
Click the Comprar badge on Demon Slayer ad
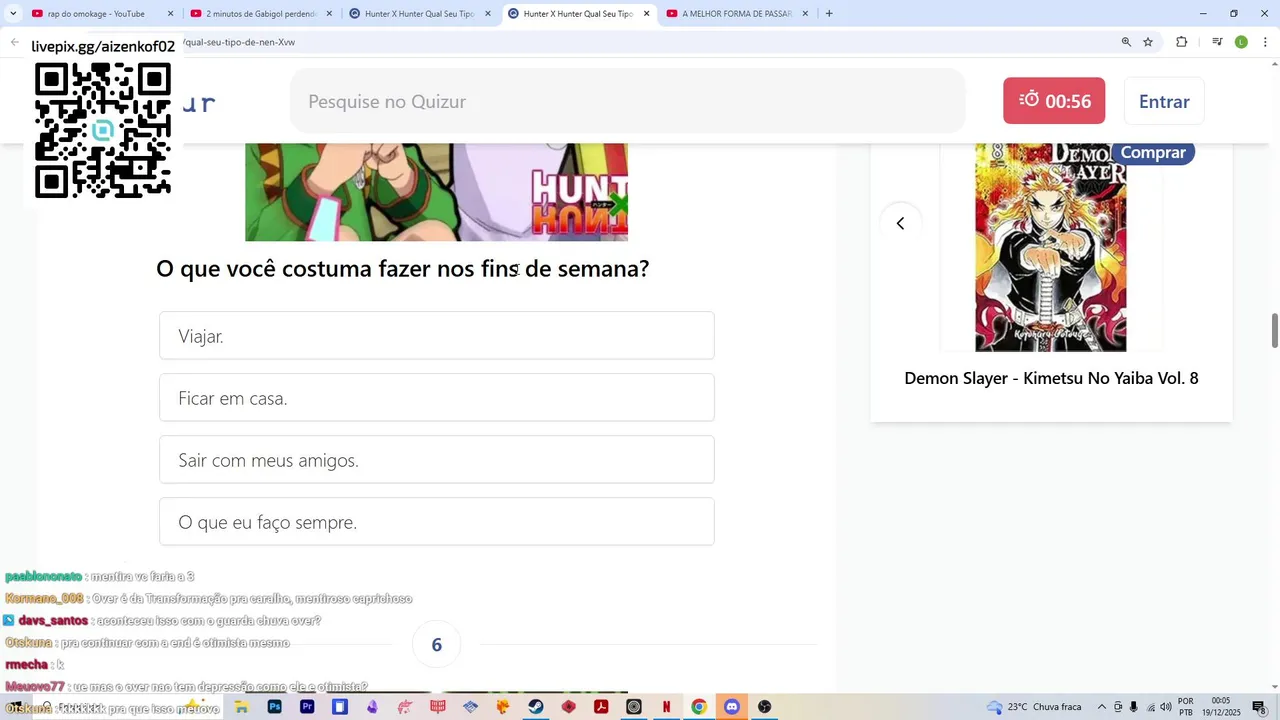click(1152, 152)
